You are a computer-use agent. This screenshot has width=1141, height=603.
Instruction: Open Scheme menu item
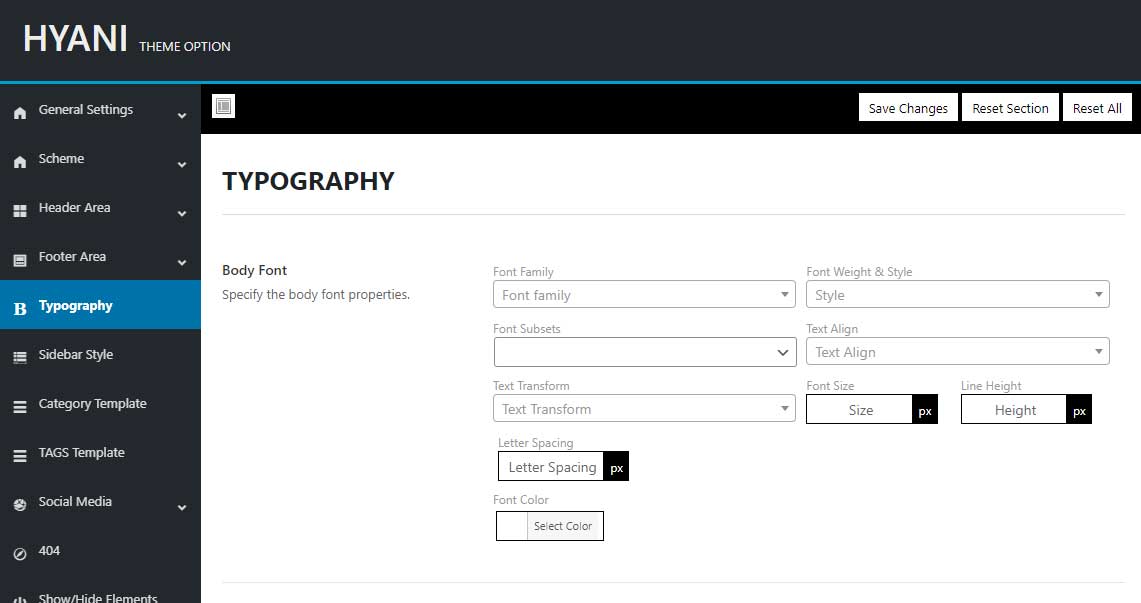click(x=100, y=159)
